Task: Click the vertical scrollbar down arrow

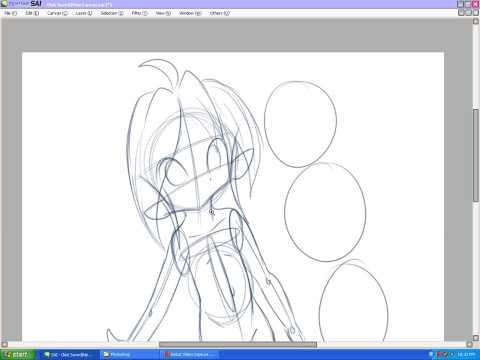Action: coord(476,338)
